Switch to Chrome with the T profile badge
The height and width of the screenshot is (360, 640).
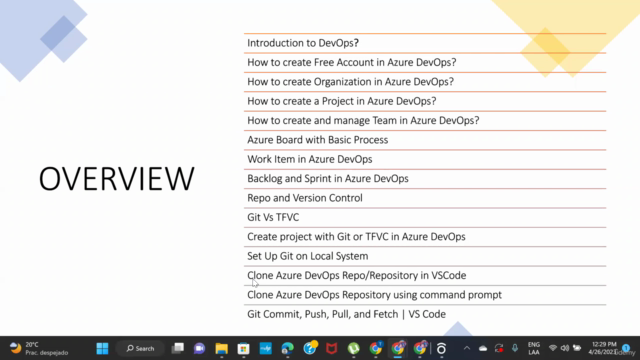(x=376, y=348)
